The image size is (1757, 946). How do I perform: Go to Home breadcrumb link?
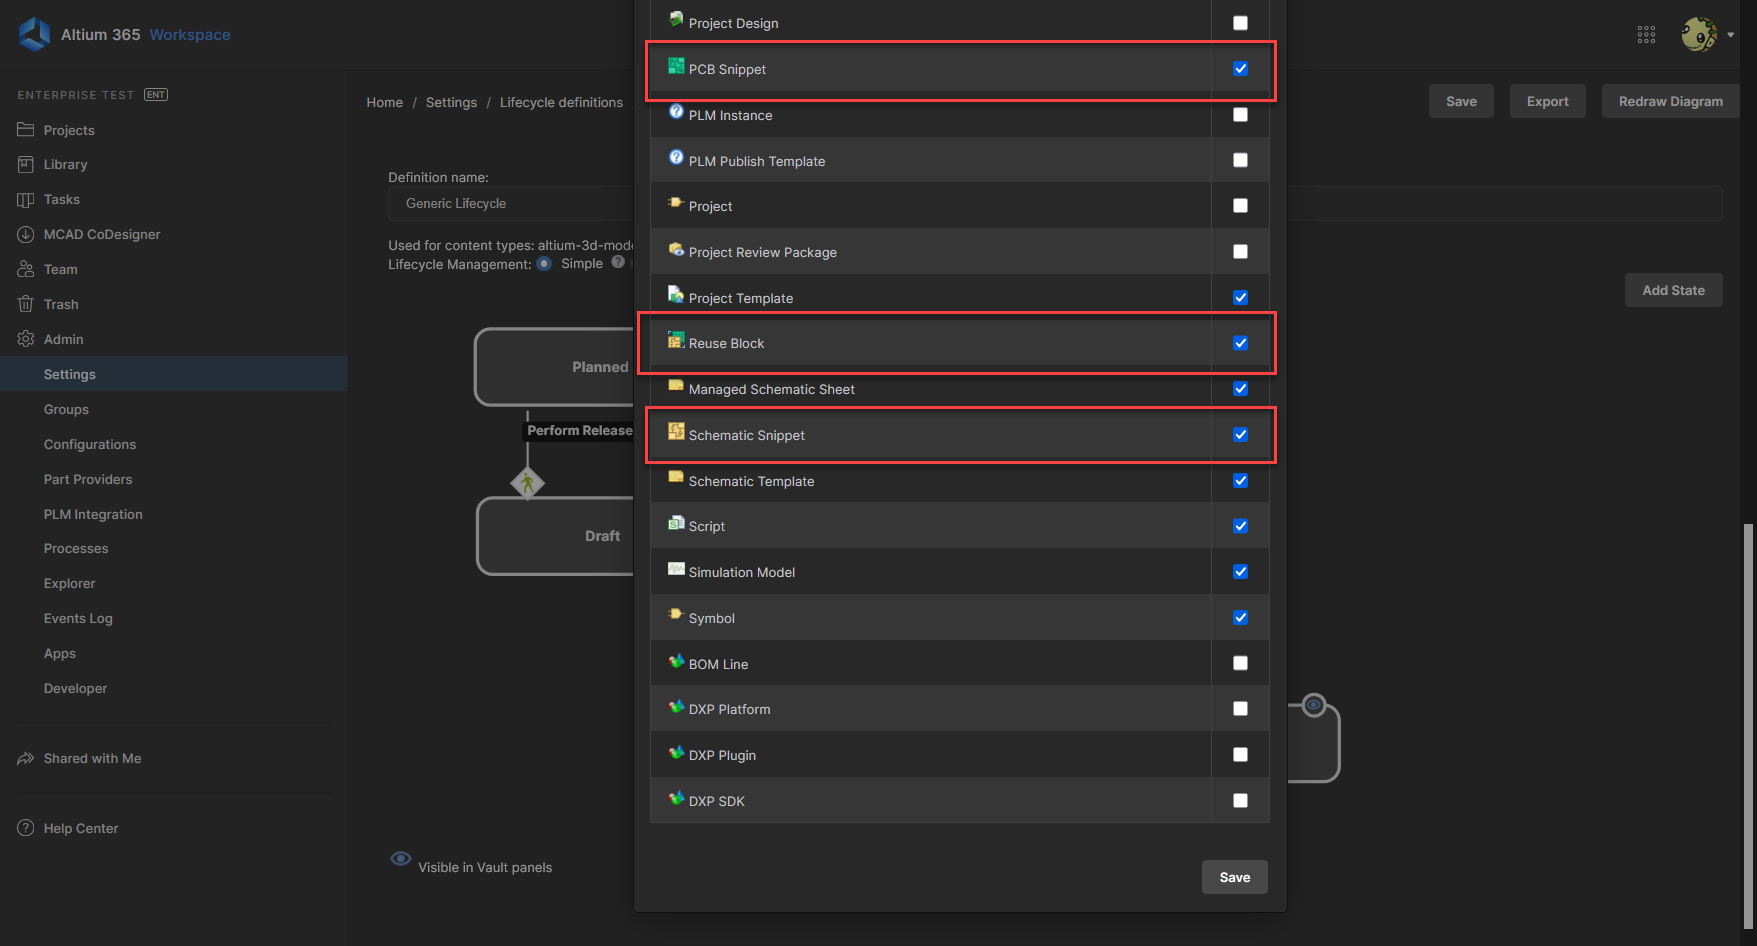coord(385,102)
